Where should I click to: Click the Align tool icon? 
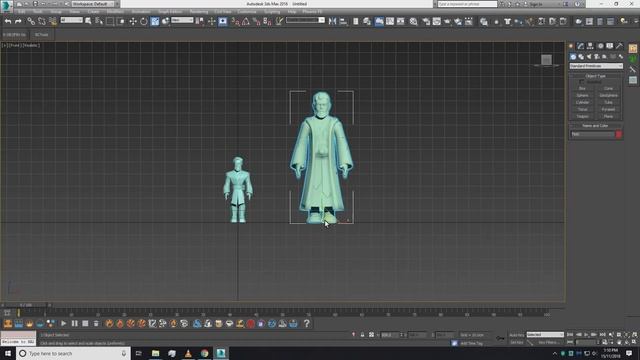343,21
